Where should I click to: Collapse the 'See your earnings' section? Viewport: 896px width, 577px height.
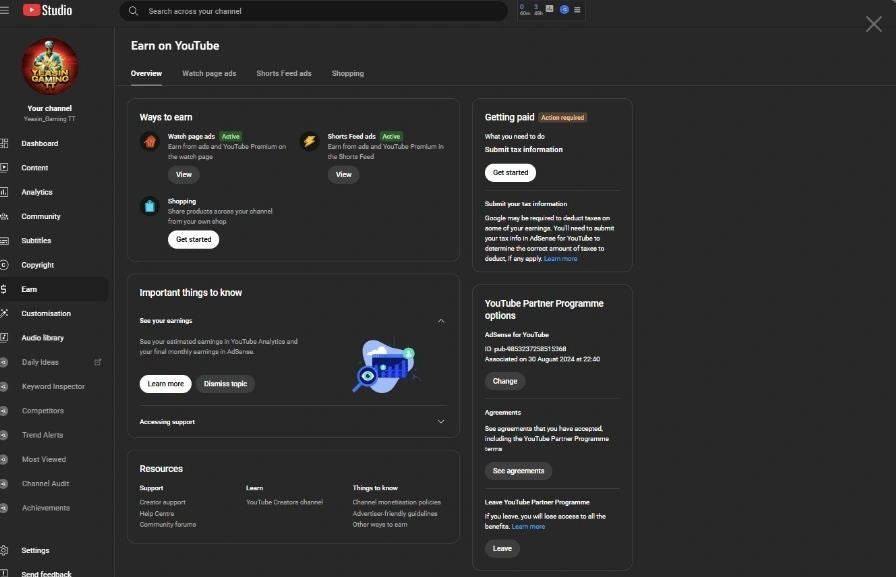click(x=441, y=321)
